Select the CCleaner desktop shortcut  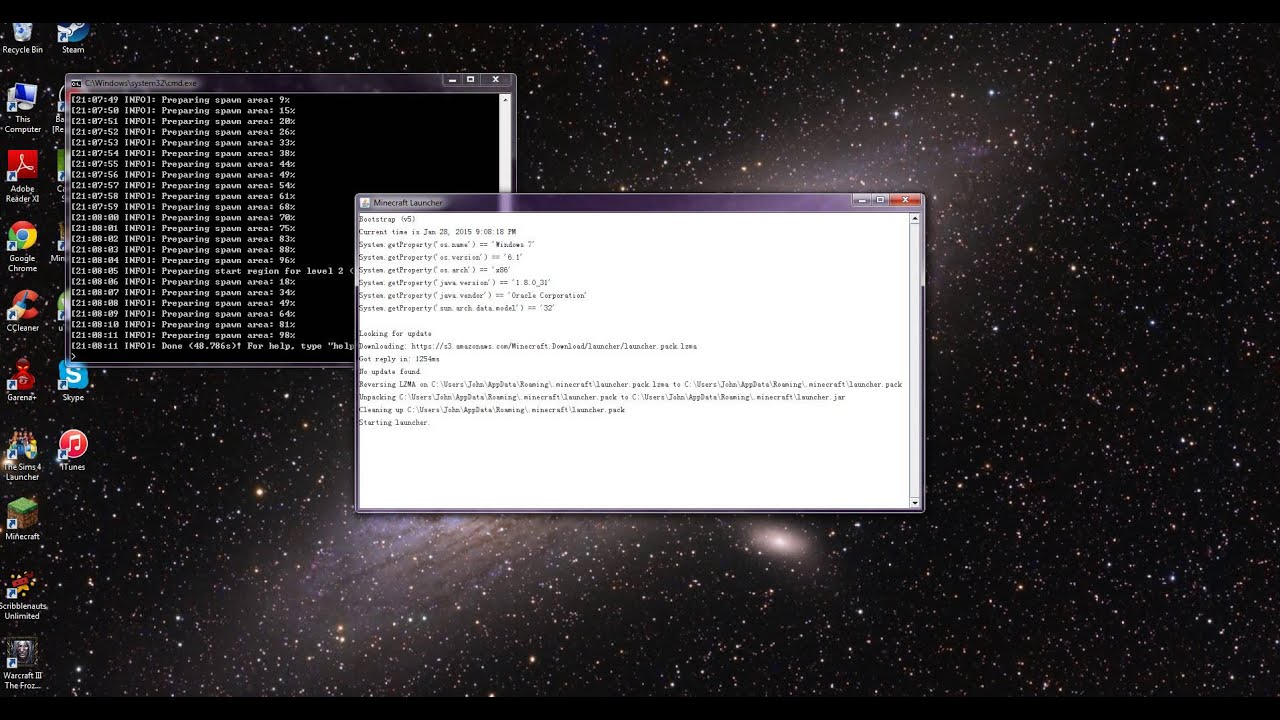(22, 310)
